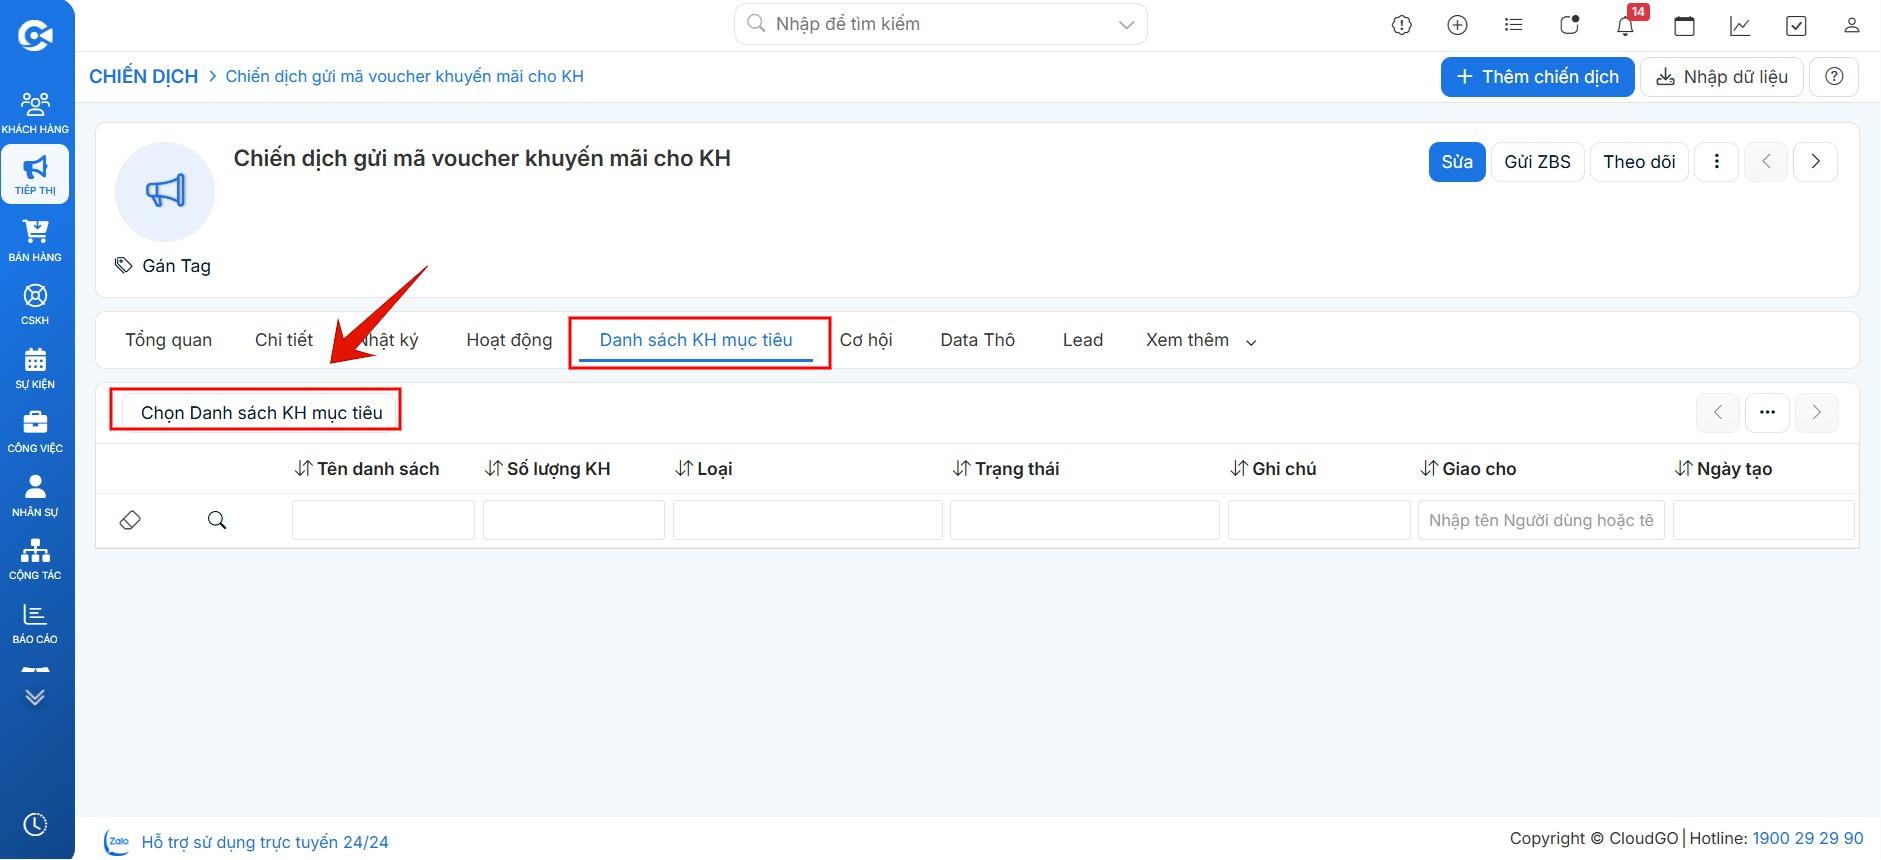Clear filters with eraser icon
This screenshot has height=860, width=1881.
130,520
